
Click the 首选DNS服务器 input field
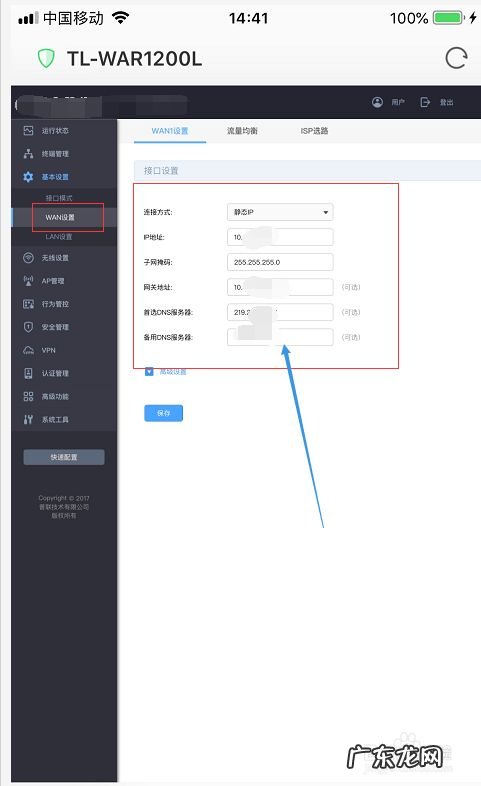click(x=280, y=312)
